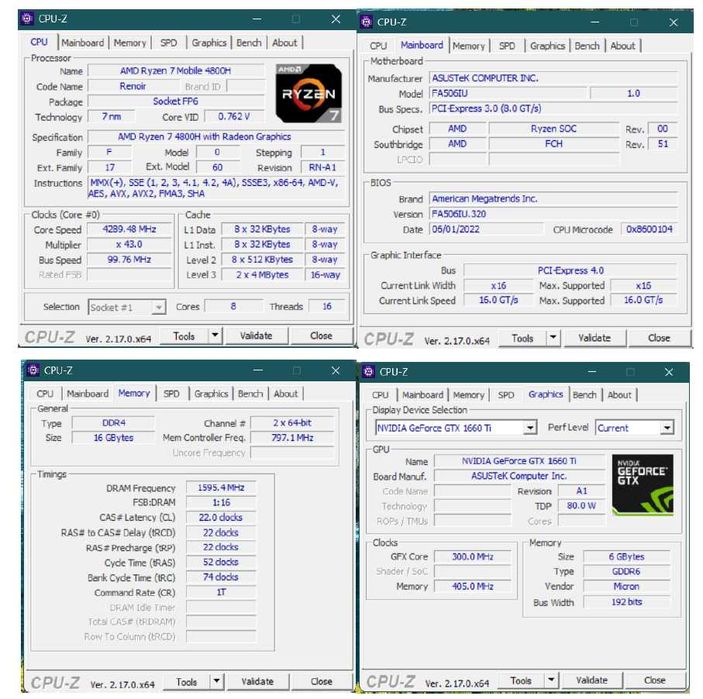Click Tools button in the CPU window
703x699 pixels.
click(184, 336)
